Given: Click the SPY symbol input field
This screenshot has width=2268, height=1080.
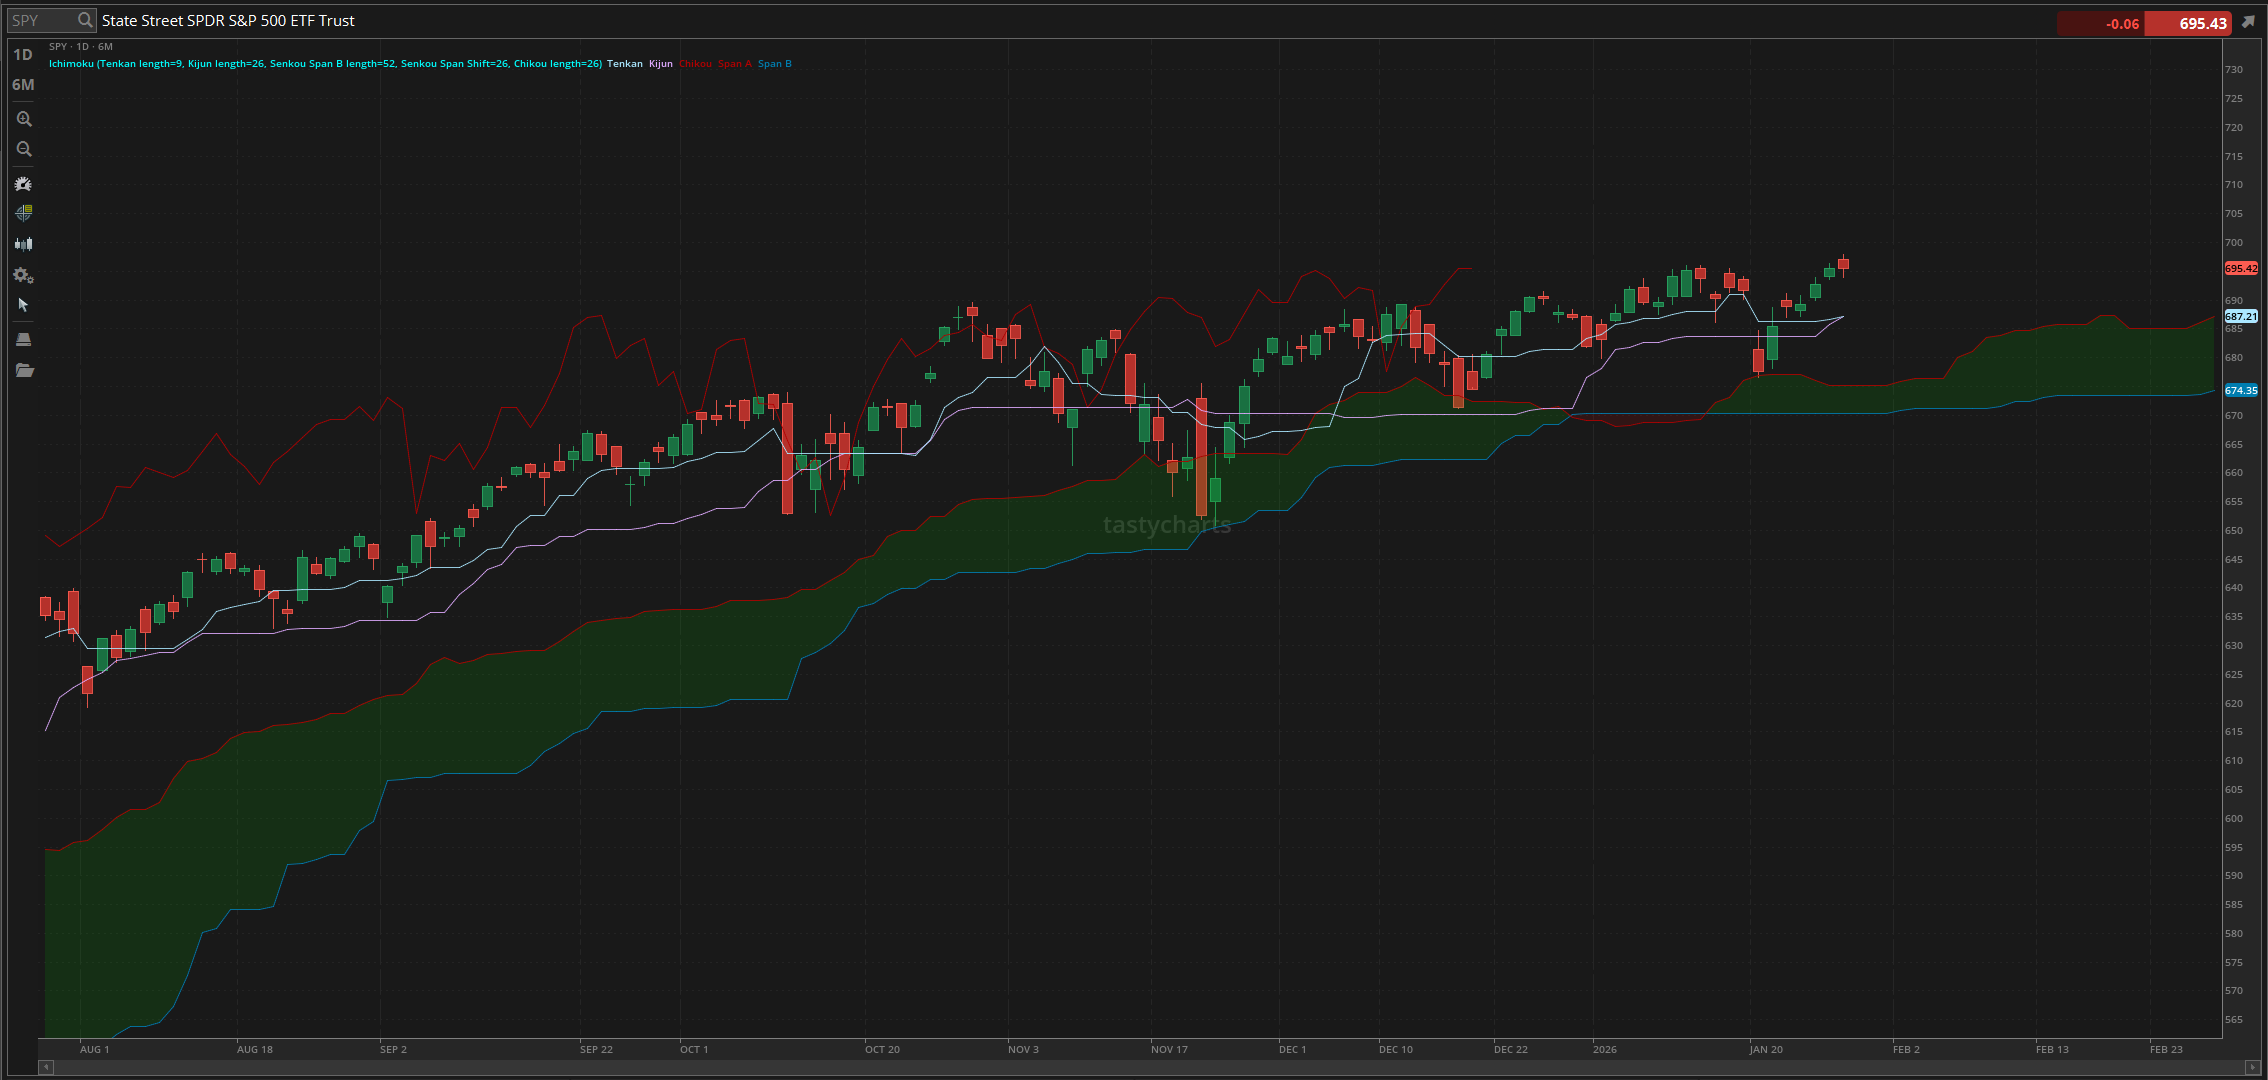Looking at the screenshot, I should point(42,20).
